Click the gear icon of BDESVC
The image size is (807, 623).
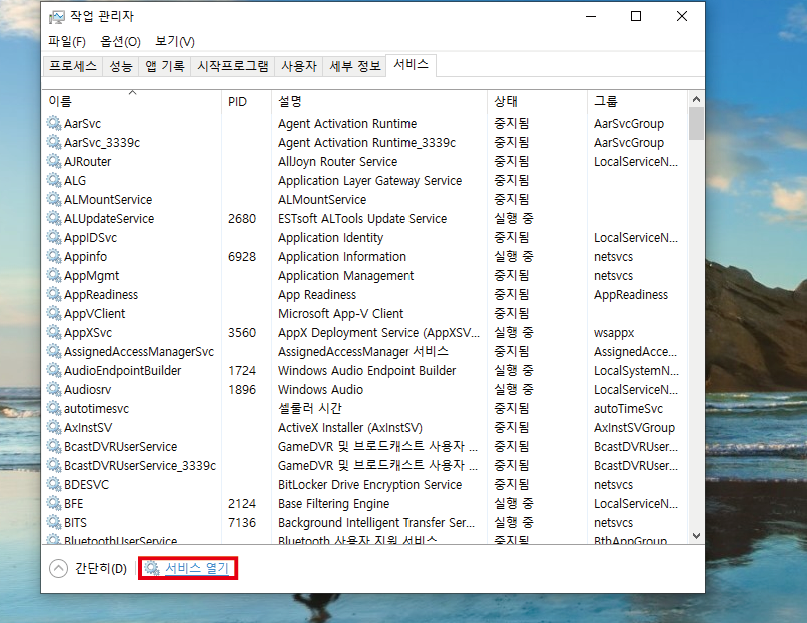tap(54, 484)
